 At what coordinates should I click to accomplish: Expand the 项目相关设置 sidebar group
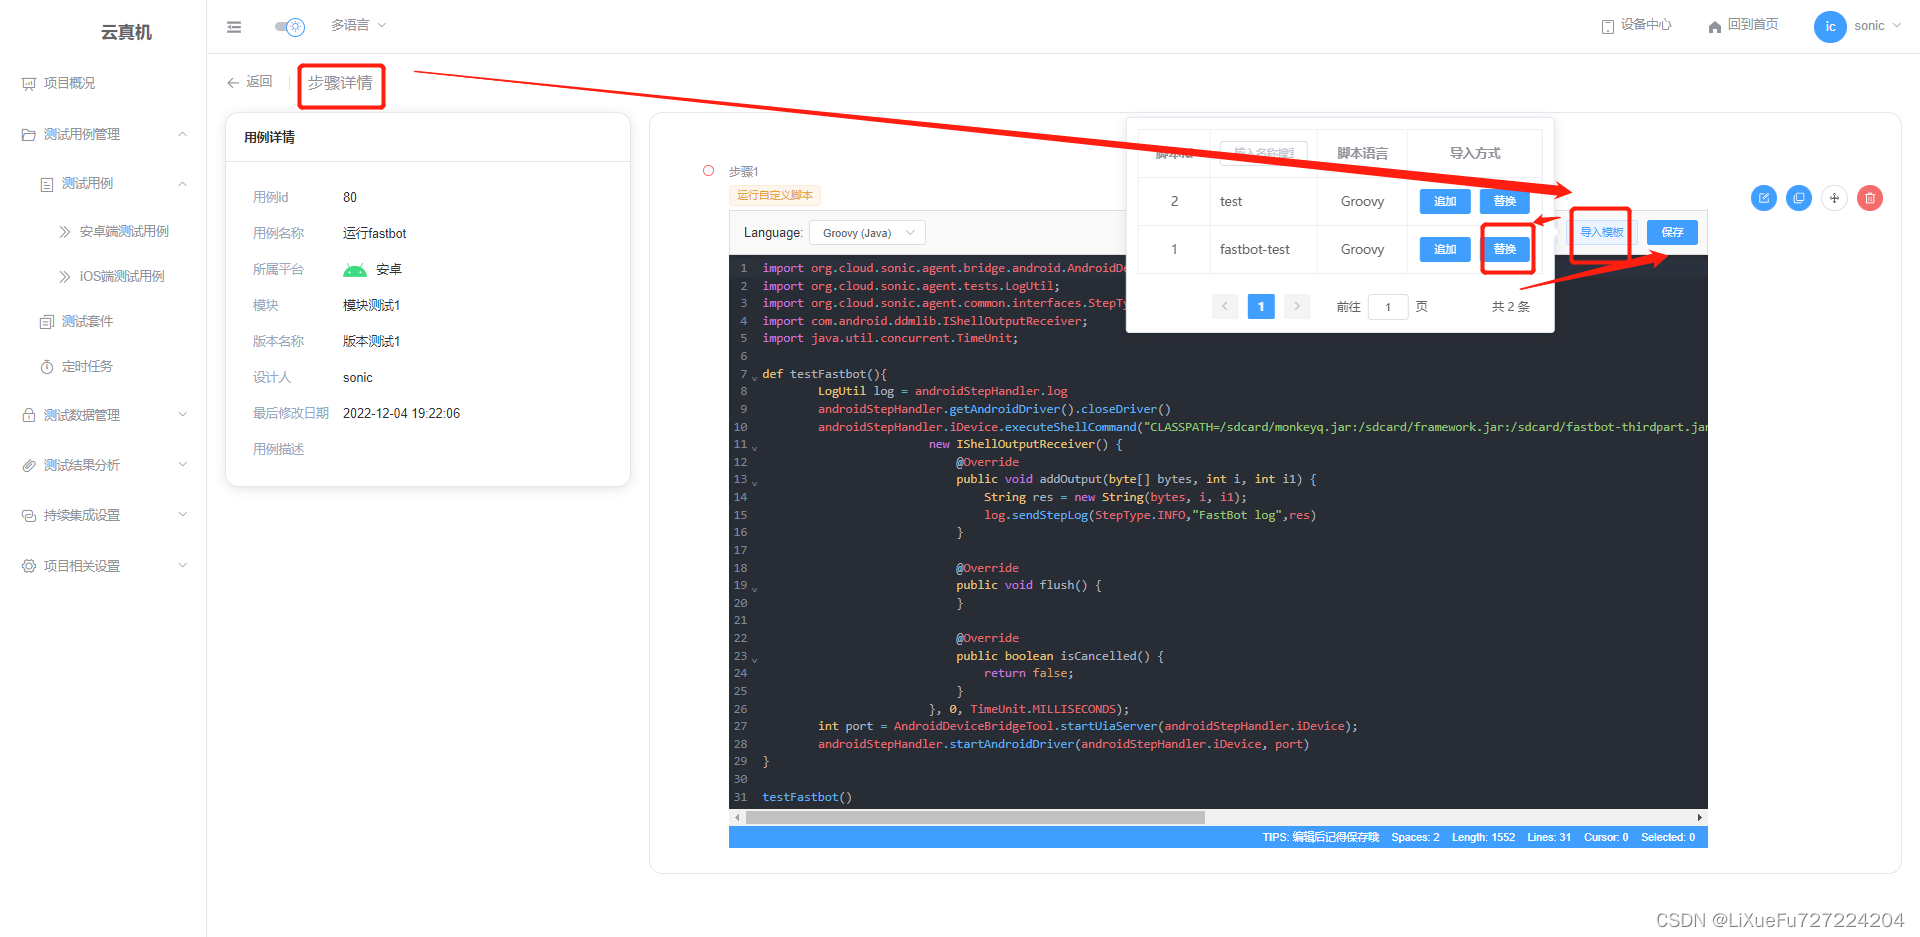coord(103,566)
